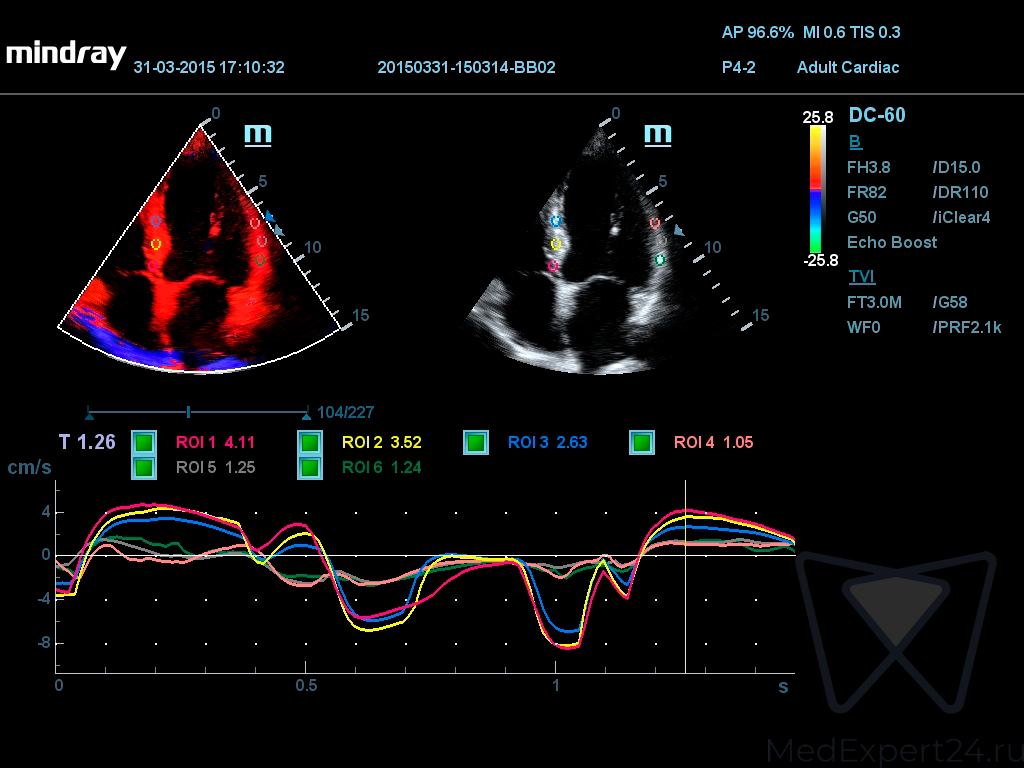1024x768 pixels.
Task: Click the mindray logo
Action: click(x=66, y=55)
